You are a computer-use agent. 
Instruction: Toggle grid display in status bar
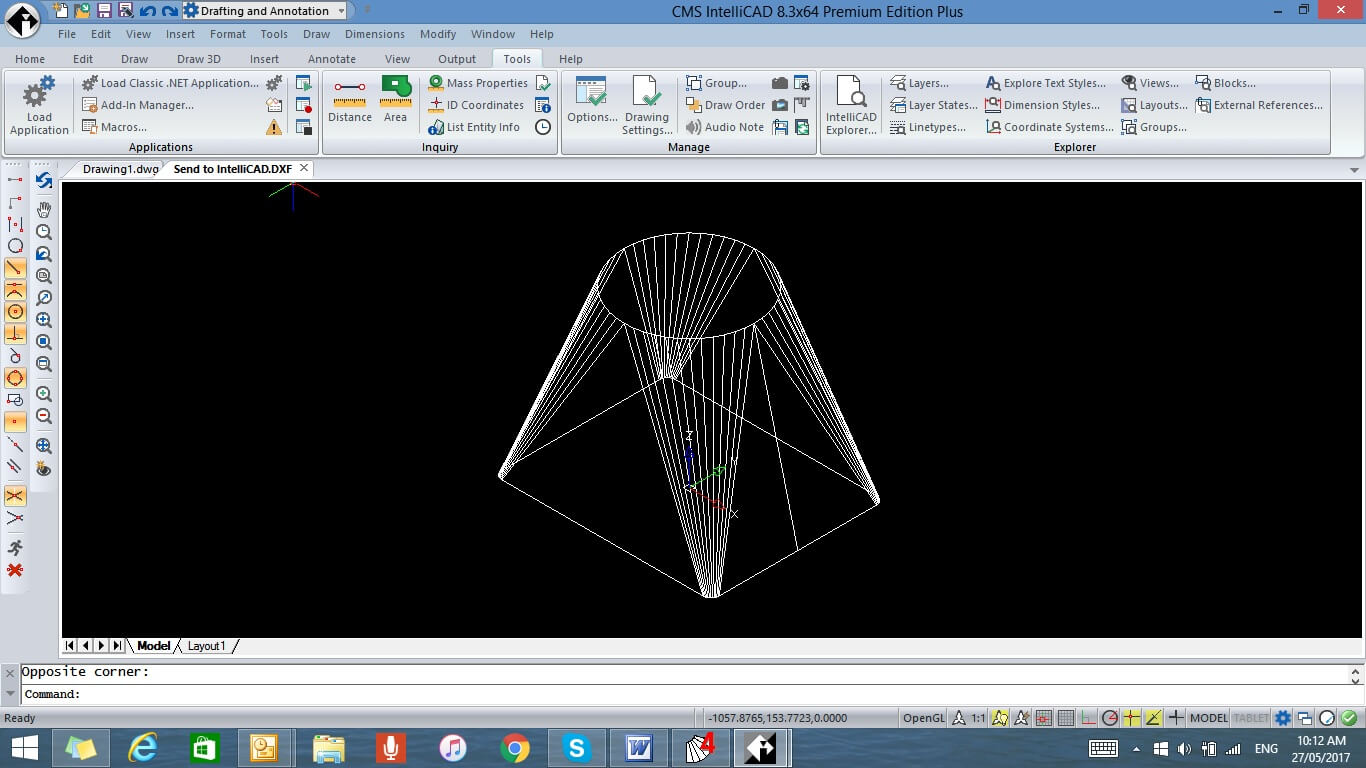pyautogui.click(x=1066, y=718)
